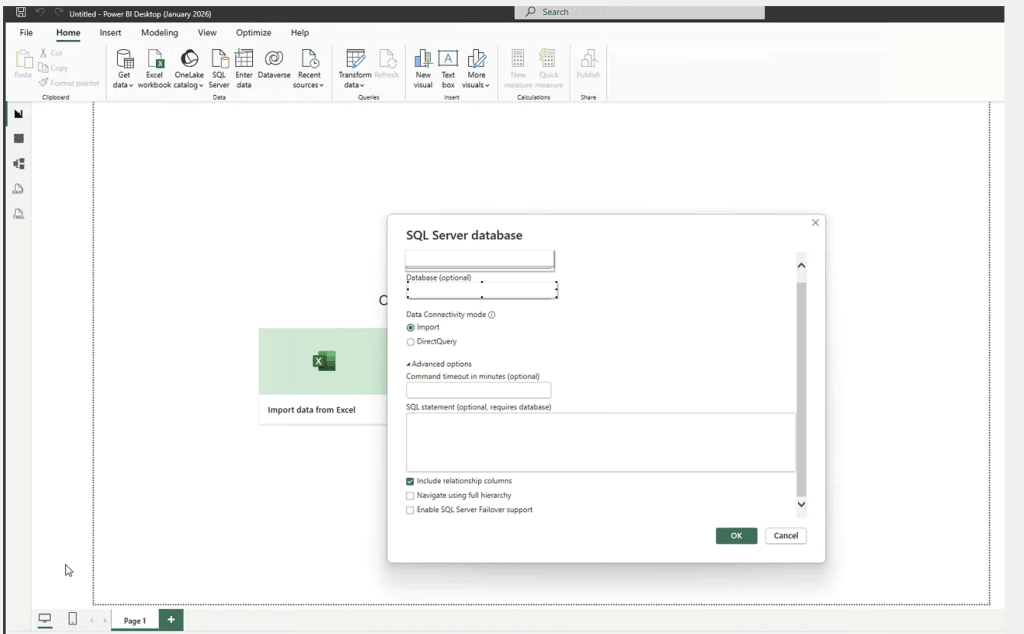Add a new page with plus button

point(171,620)
